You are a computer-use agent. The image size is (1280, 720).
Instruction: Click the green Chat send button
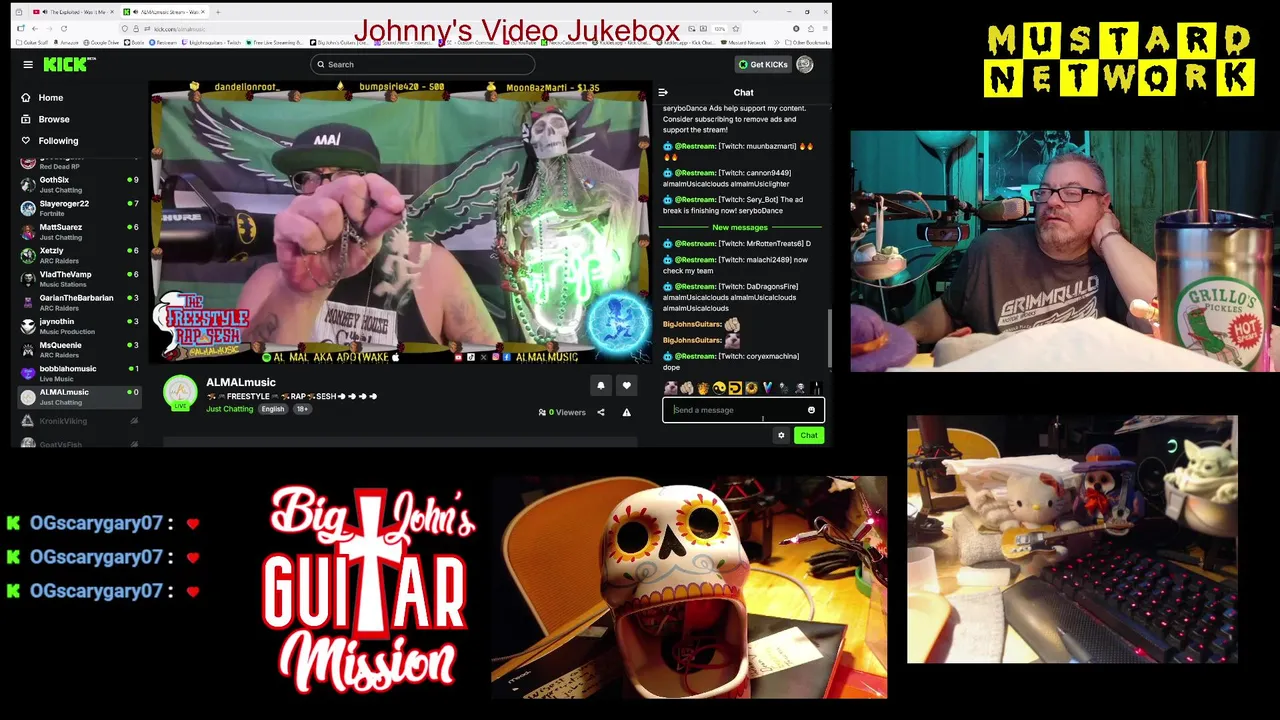point(809,435)
